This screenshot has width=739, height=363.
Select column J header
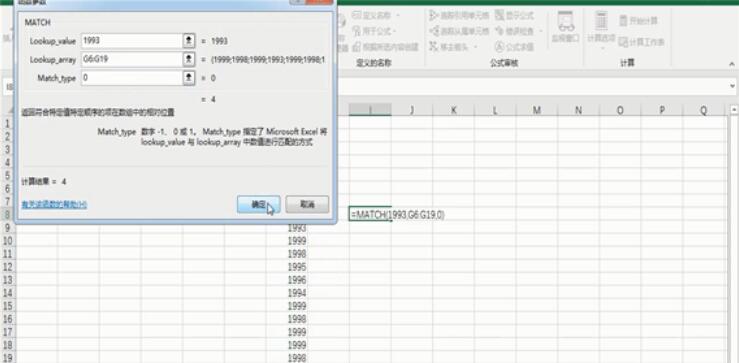pyautogui.click(x=412, y=110)
